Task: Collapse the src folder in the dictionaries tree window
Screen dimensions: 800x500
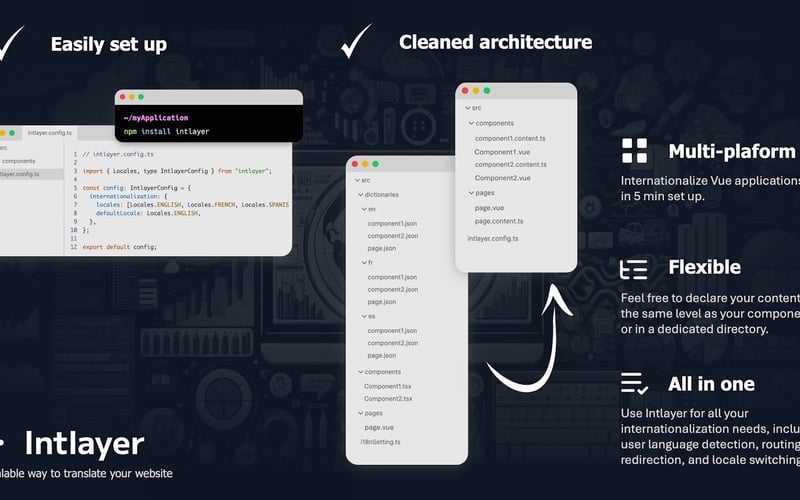Action: [x=357, y=180]
